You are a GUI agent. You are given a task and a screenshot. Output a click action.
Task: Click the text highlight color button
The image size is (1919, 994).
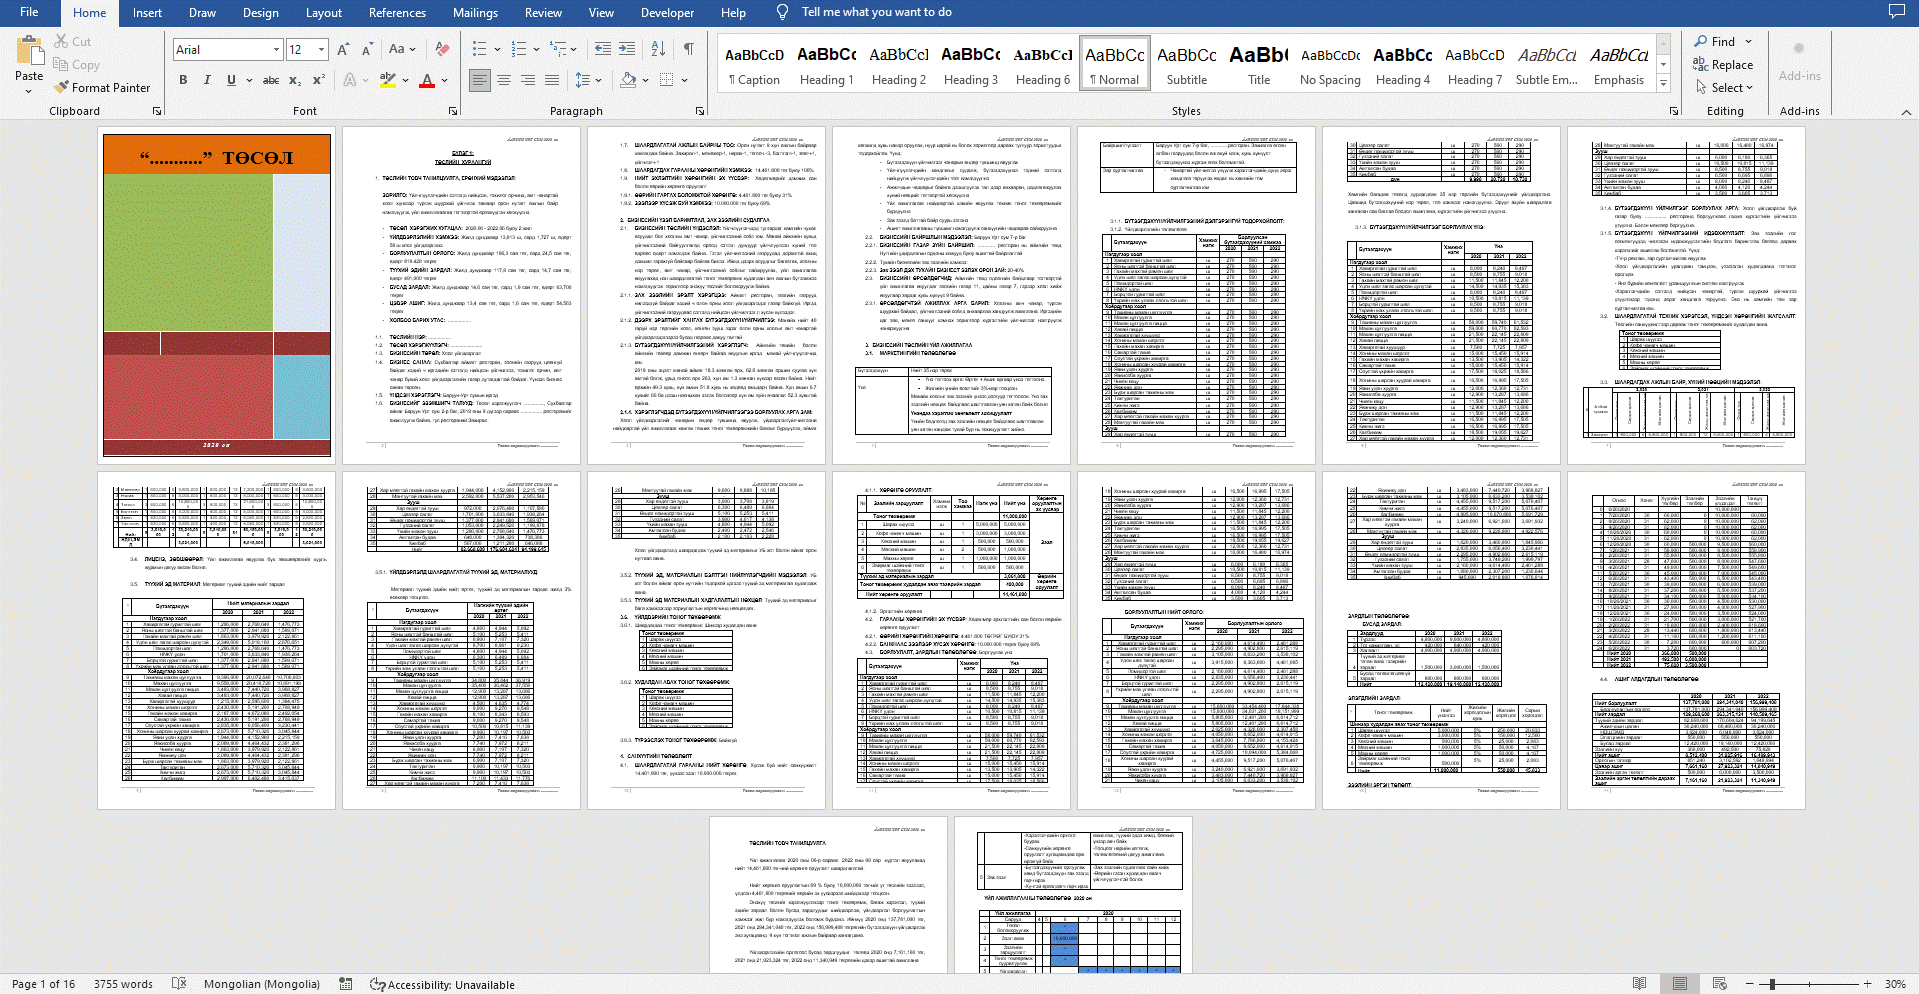pos(388,80)
